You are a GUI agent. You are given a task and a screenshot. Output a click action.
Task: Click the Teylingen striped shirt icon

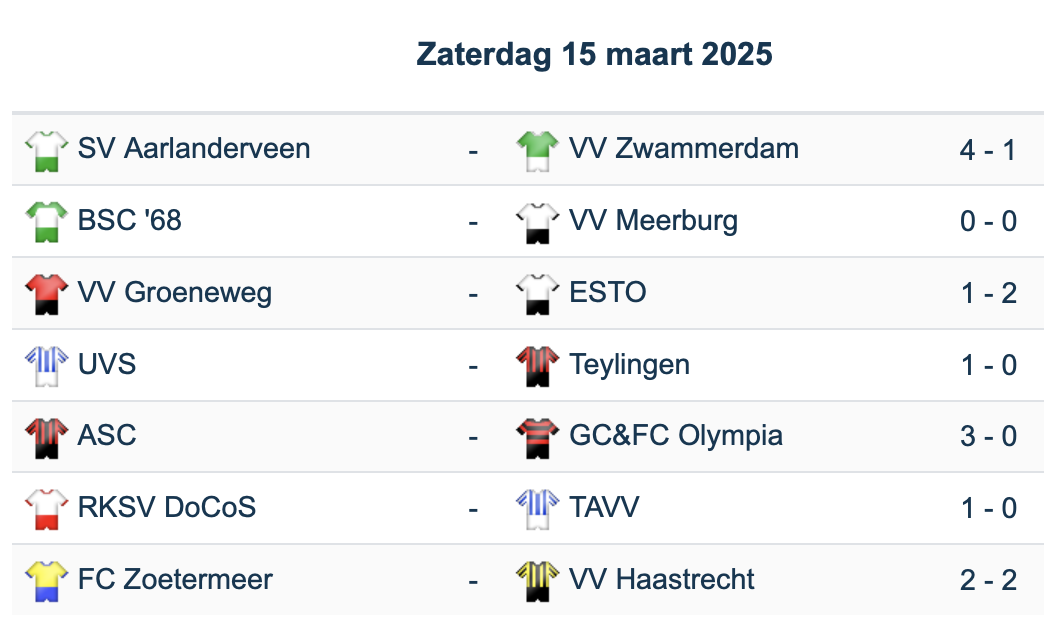coord(537,365)
